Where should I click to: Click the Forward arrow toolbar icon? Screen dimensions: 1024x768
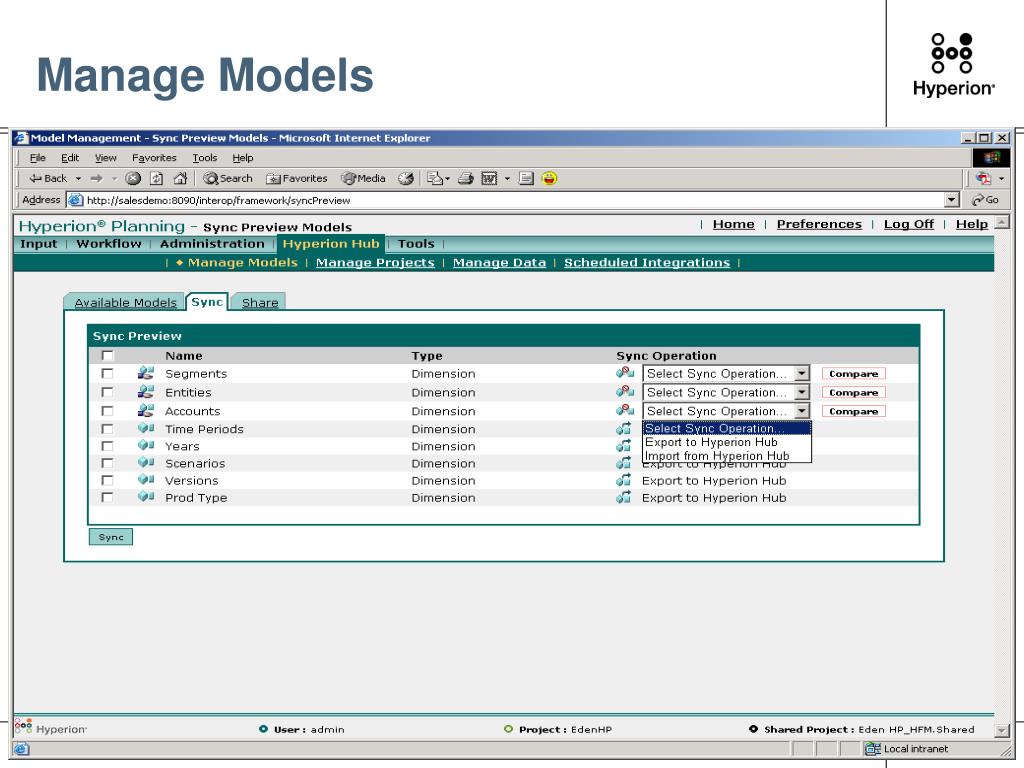tap(97, 178)
